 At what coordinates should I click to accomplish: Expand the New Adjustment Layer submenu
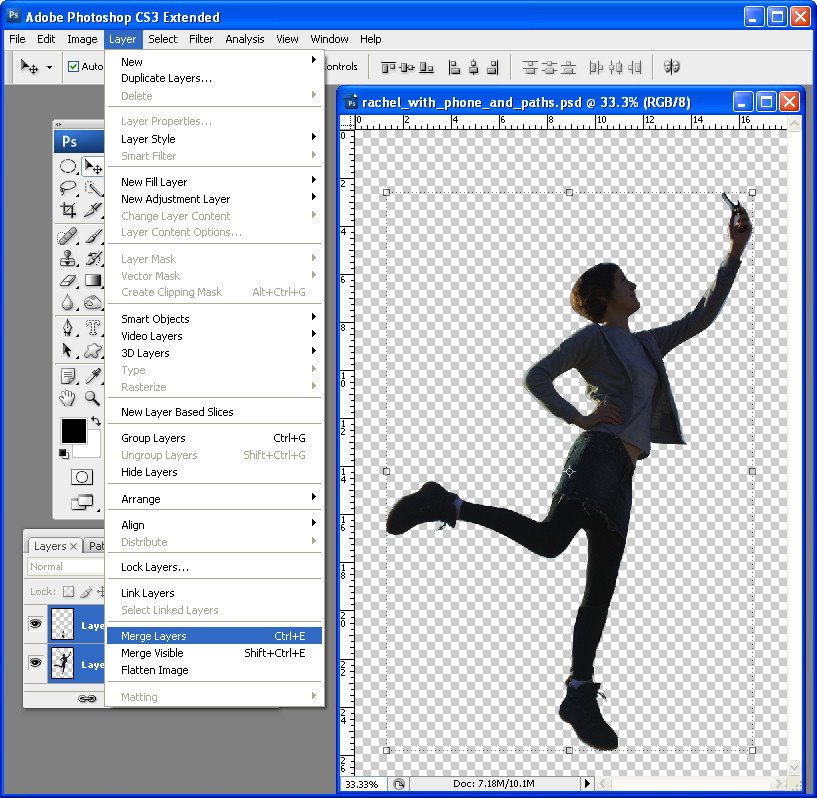click(x=215, y=199)
